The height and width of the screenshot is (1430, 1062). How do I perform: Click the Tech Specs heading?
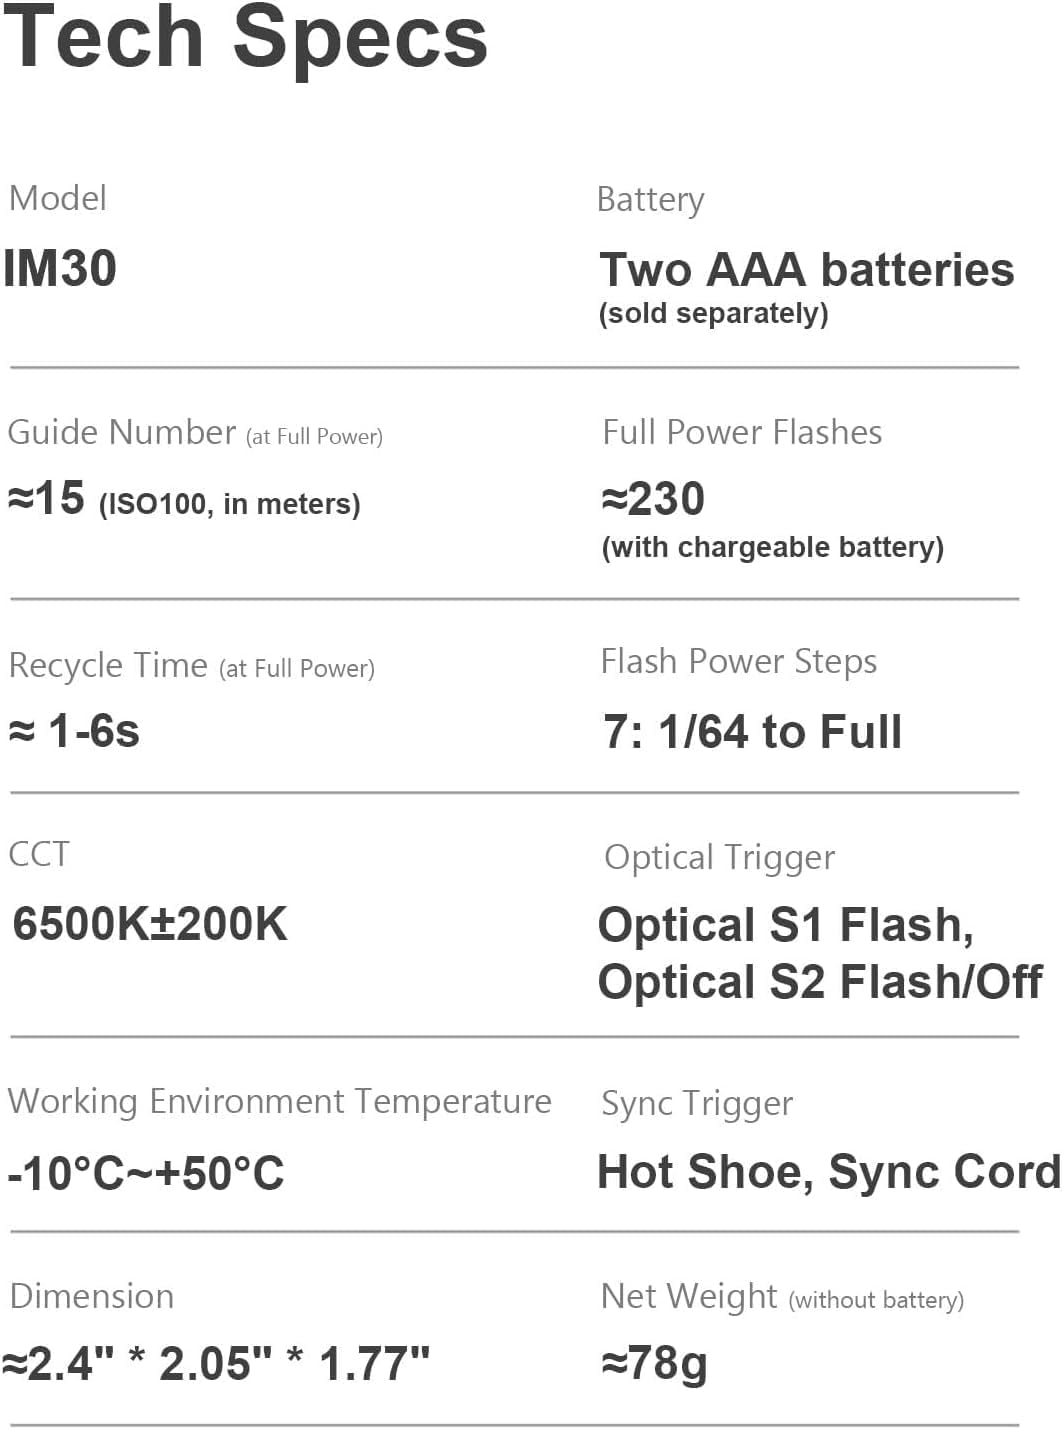(x=245, y=38)
